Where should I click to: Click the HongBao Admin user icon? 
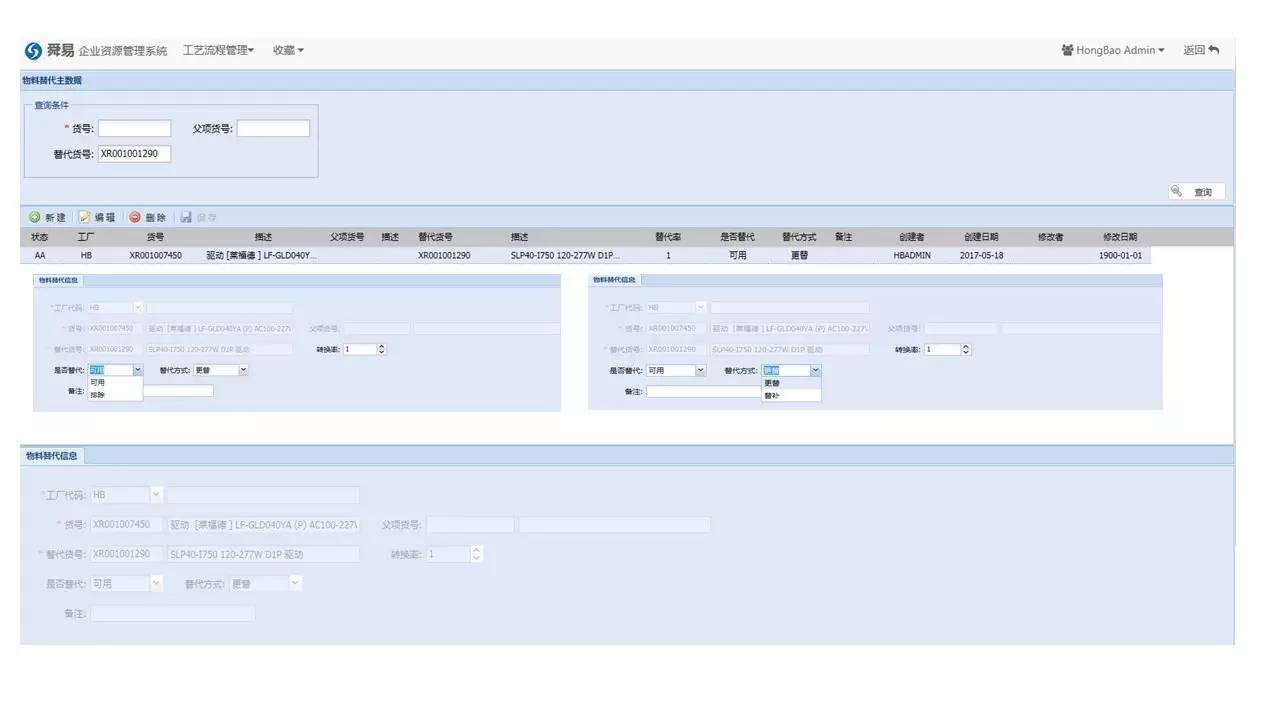[1067, 50]
